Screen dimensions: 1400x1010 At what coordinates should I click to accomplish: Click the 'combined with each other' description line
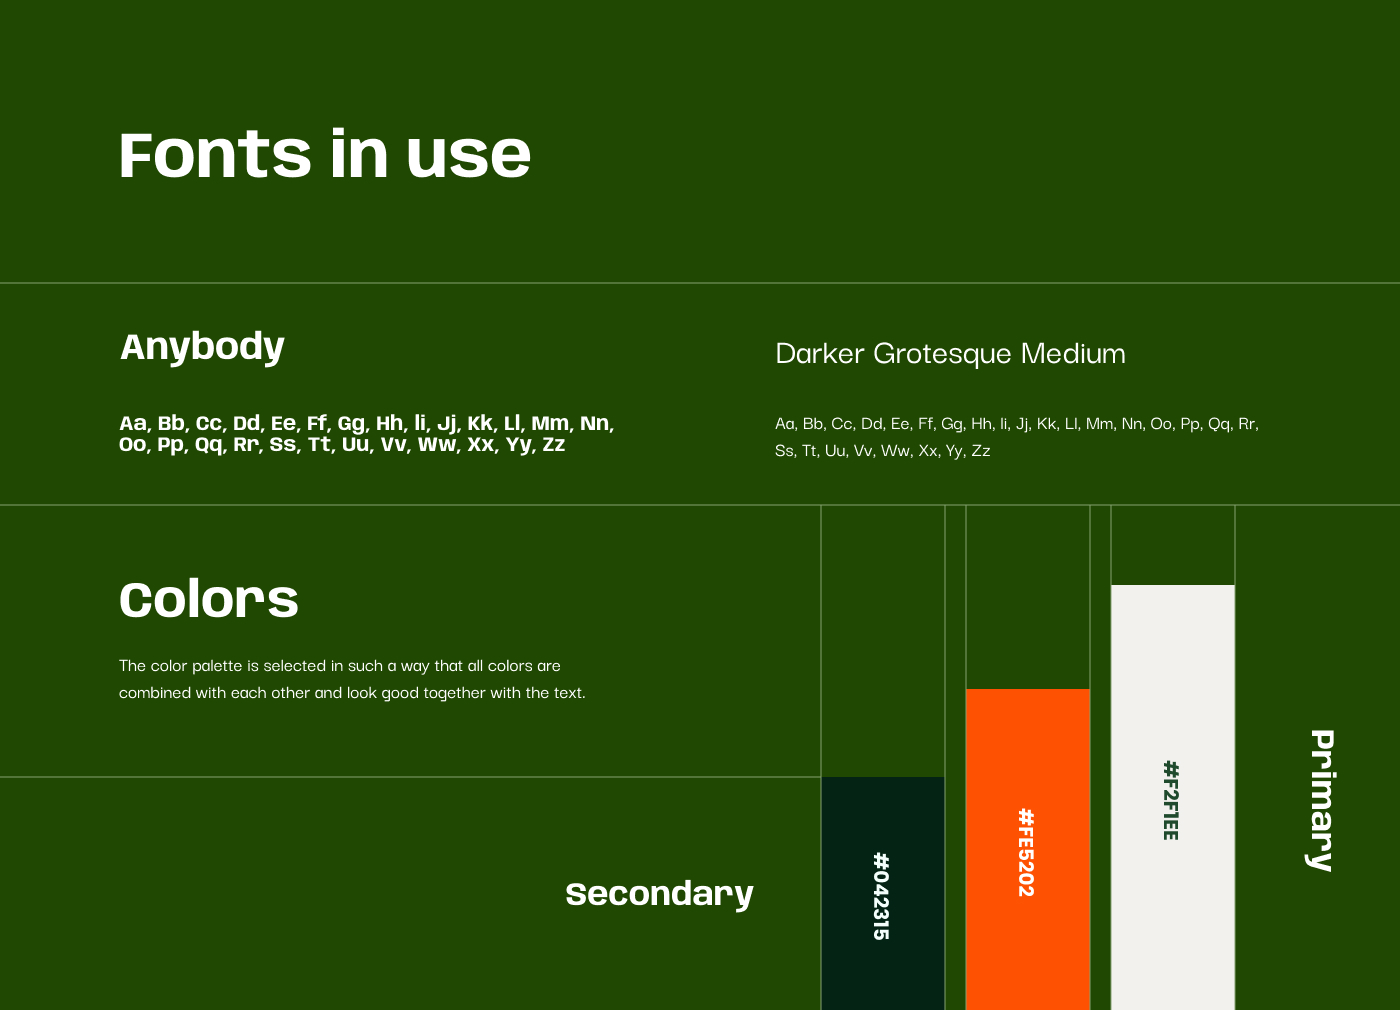pyautogui.click(x=352, y=693)
